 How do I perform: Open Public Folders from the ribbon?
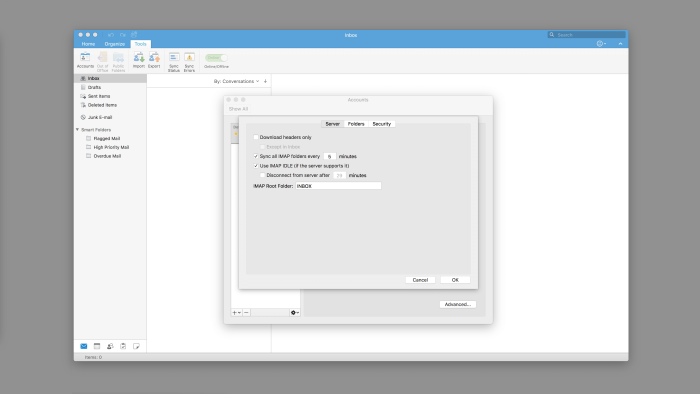118,62
